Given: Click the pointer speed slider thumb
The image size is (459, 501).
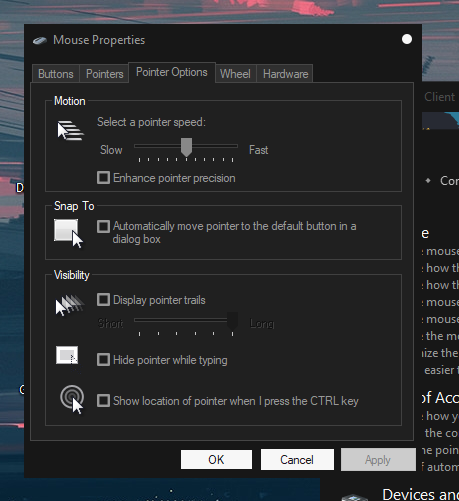Looking at the screenshot, I should pos(186,147).
